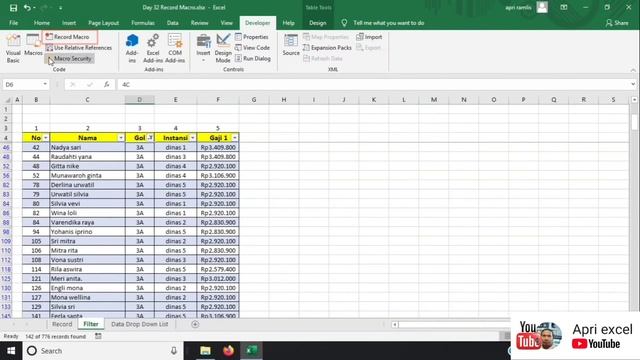Open the Nama column filter dropdown
The height and width of the screenshot is (360, 640).
click(x=121, y=138)
